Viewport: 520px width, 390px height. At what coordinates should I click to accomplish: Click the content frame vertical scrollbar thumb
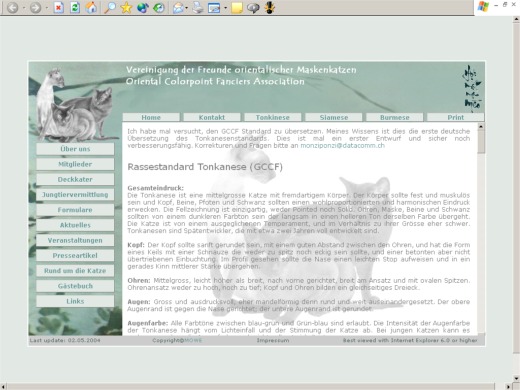click(481, 141)
